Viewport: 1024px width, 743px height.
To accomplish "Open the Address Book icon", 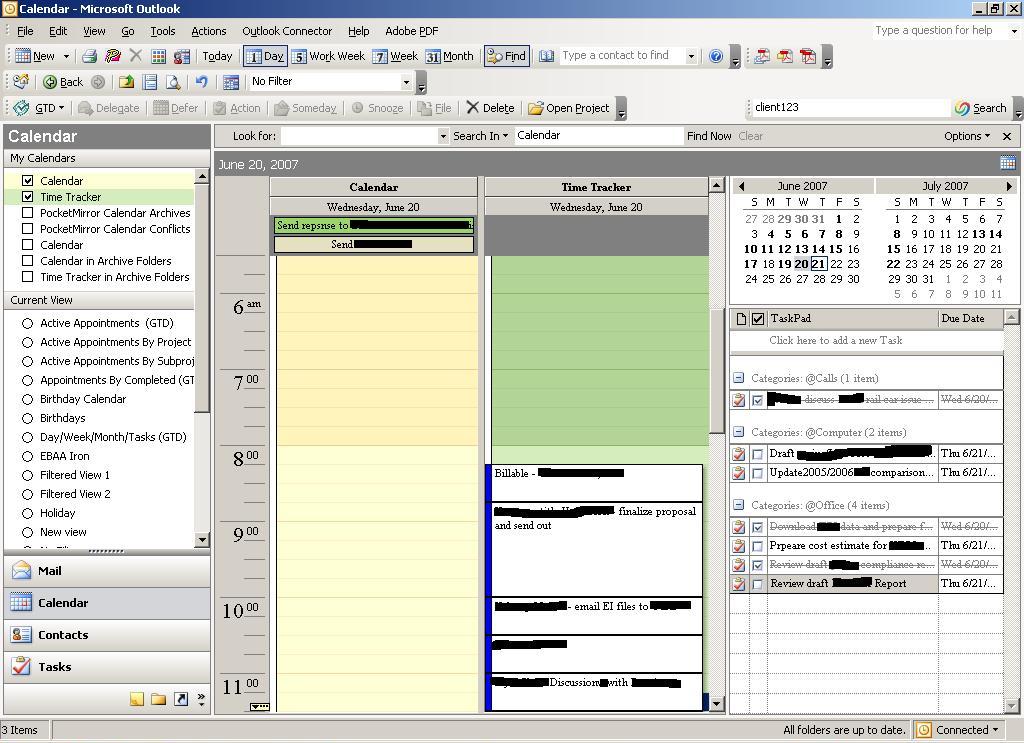I will [547, 56].
